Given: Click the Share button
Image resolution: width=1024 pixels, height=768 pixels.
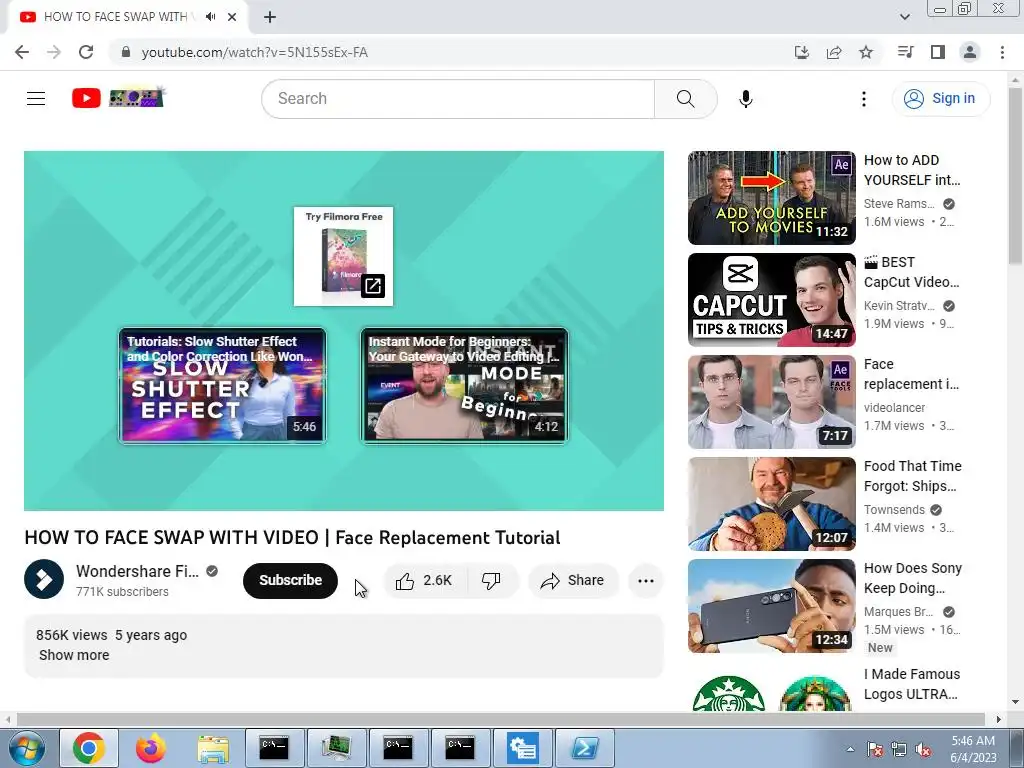Looking at the screenshot, I should pyautogui.click(x=573, y=581).
